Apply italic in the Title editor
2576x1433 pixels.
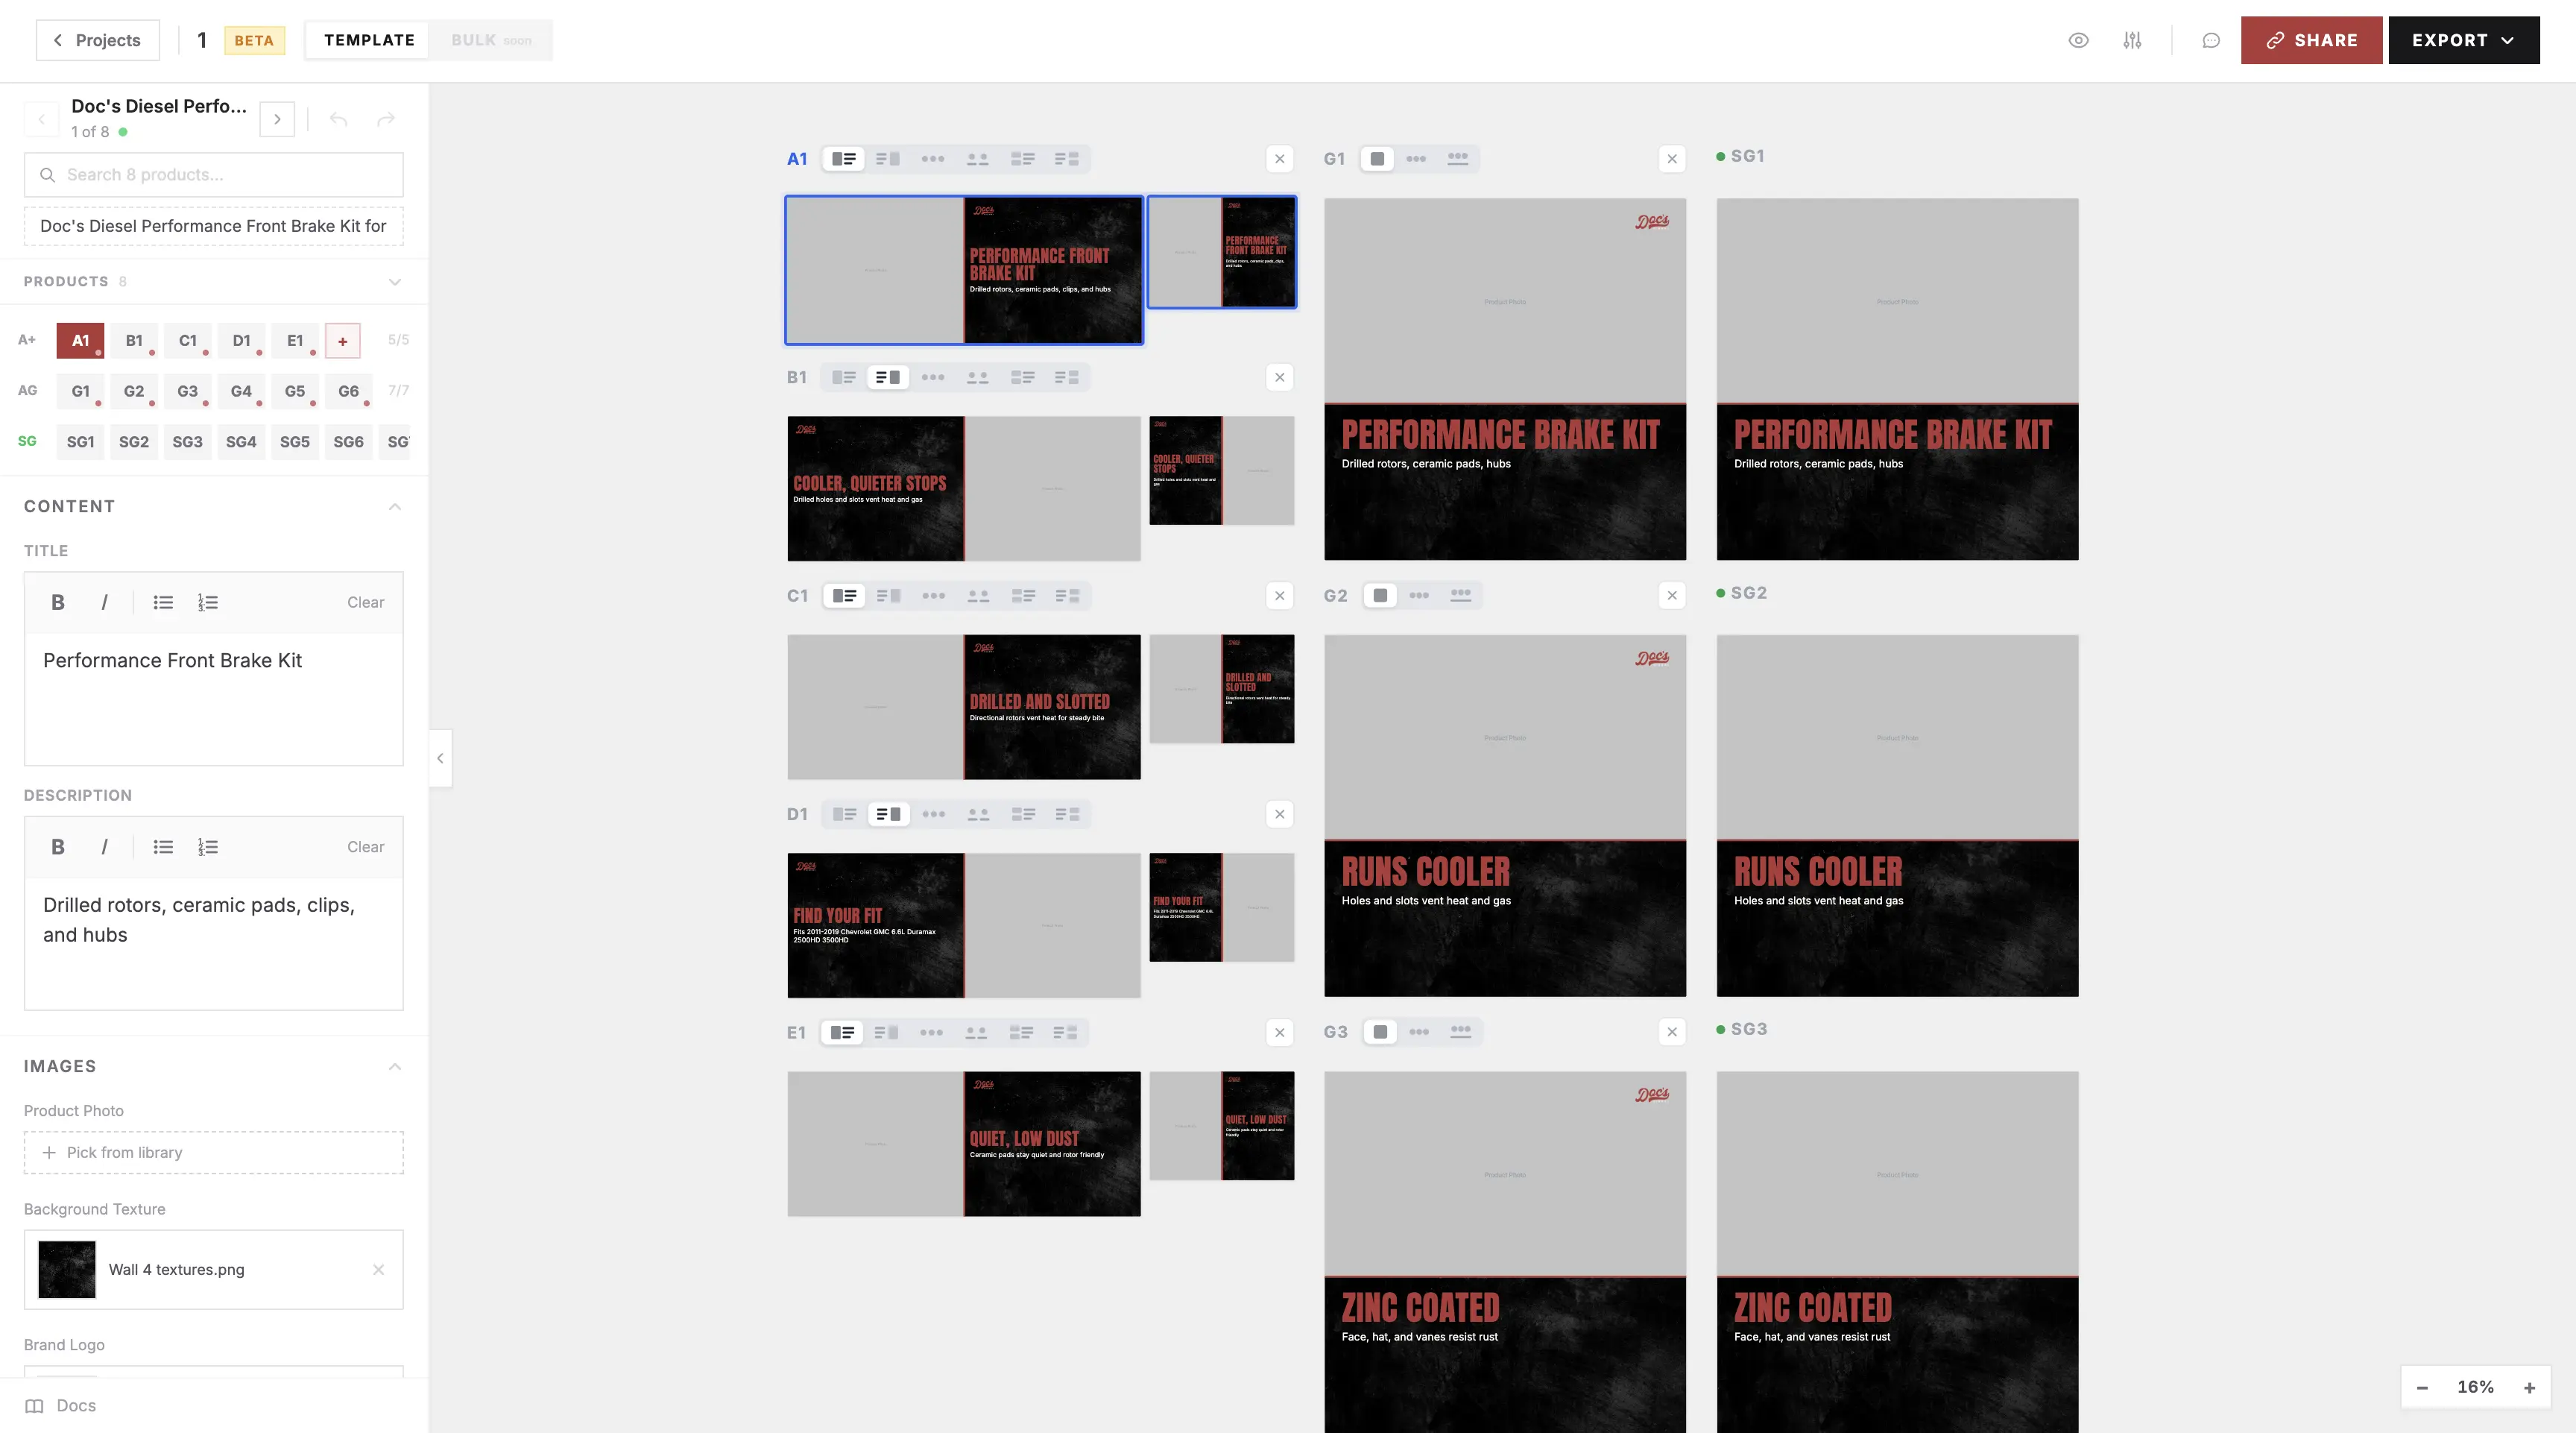point(104,602)
